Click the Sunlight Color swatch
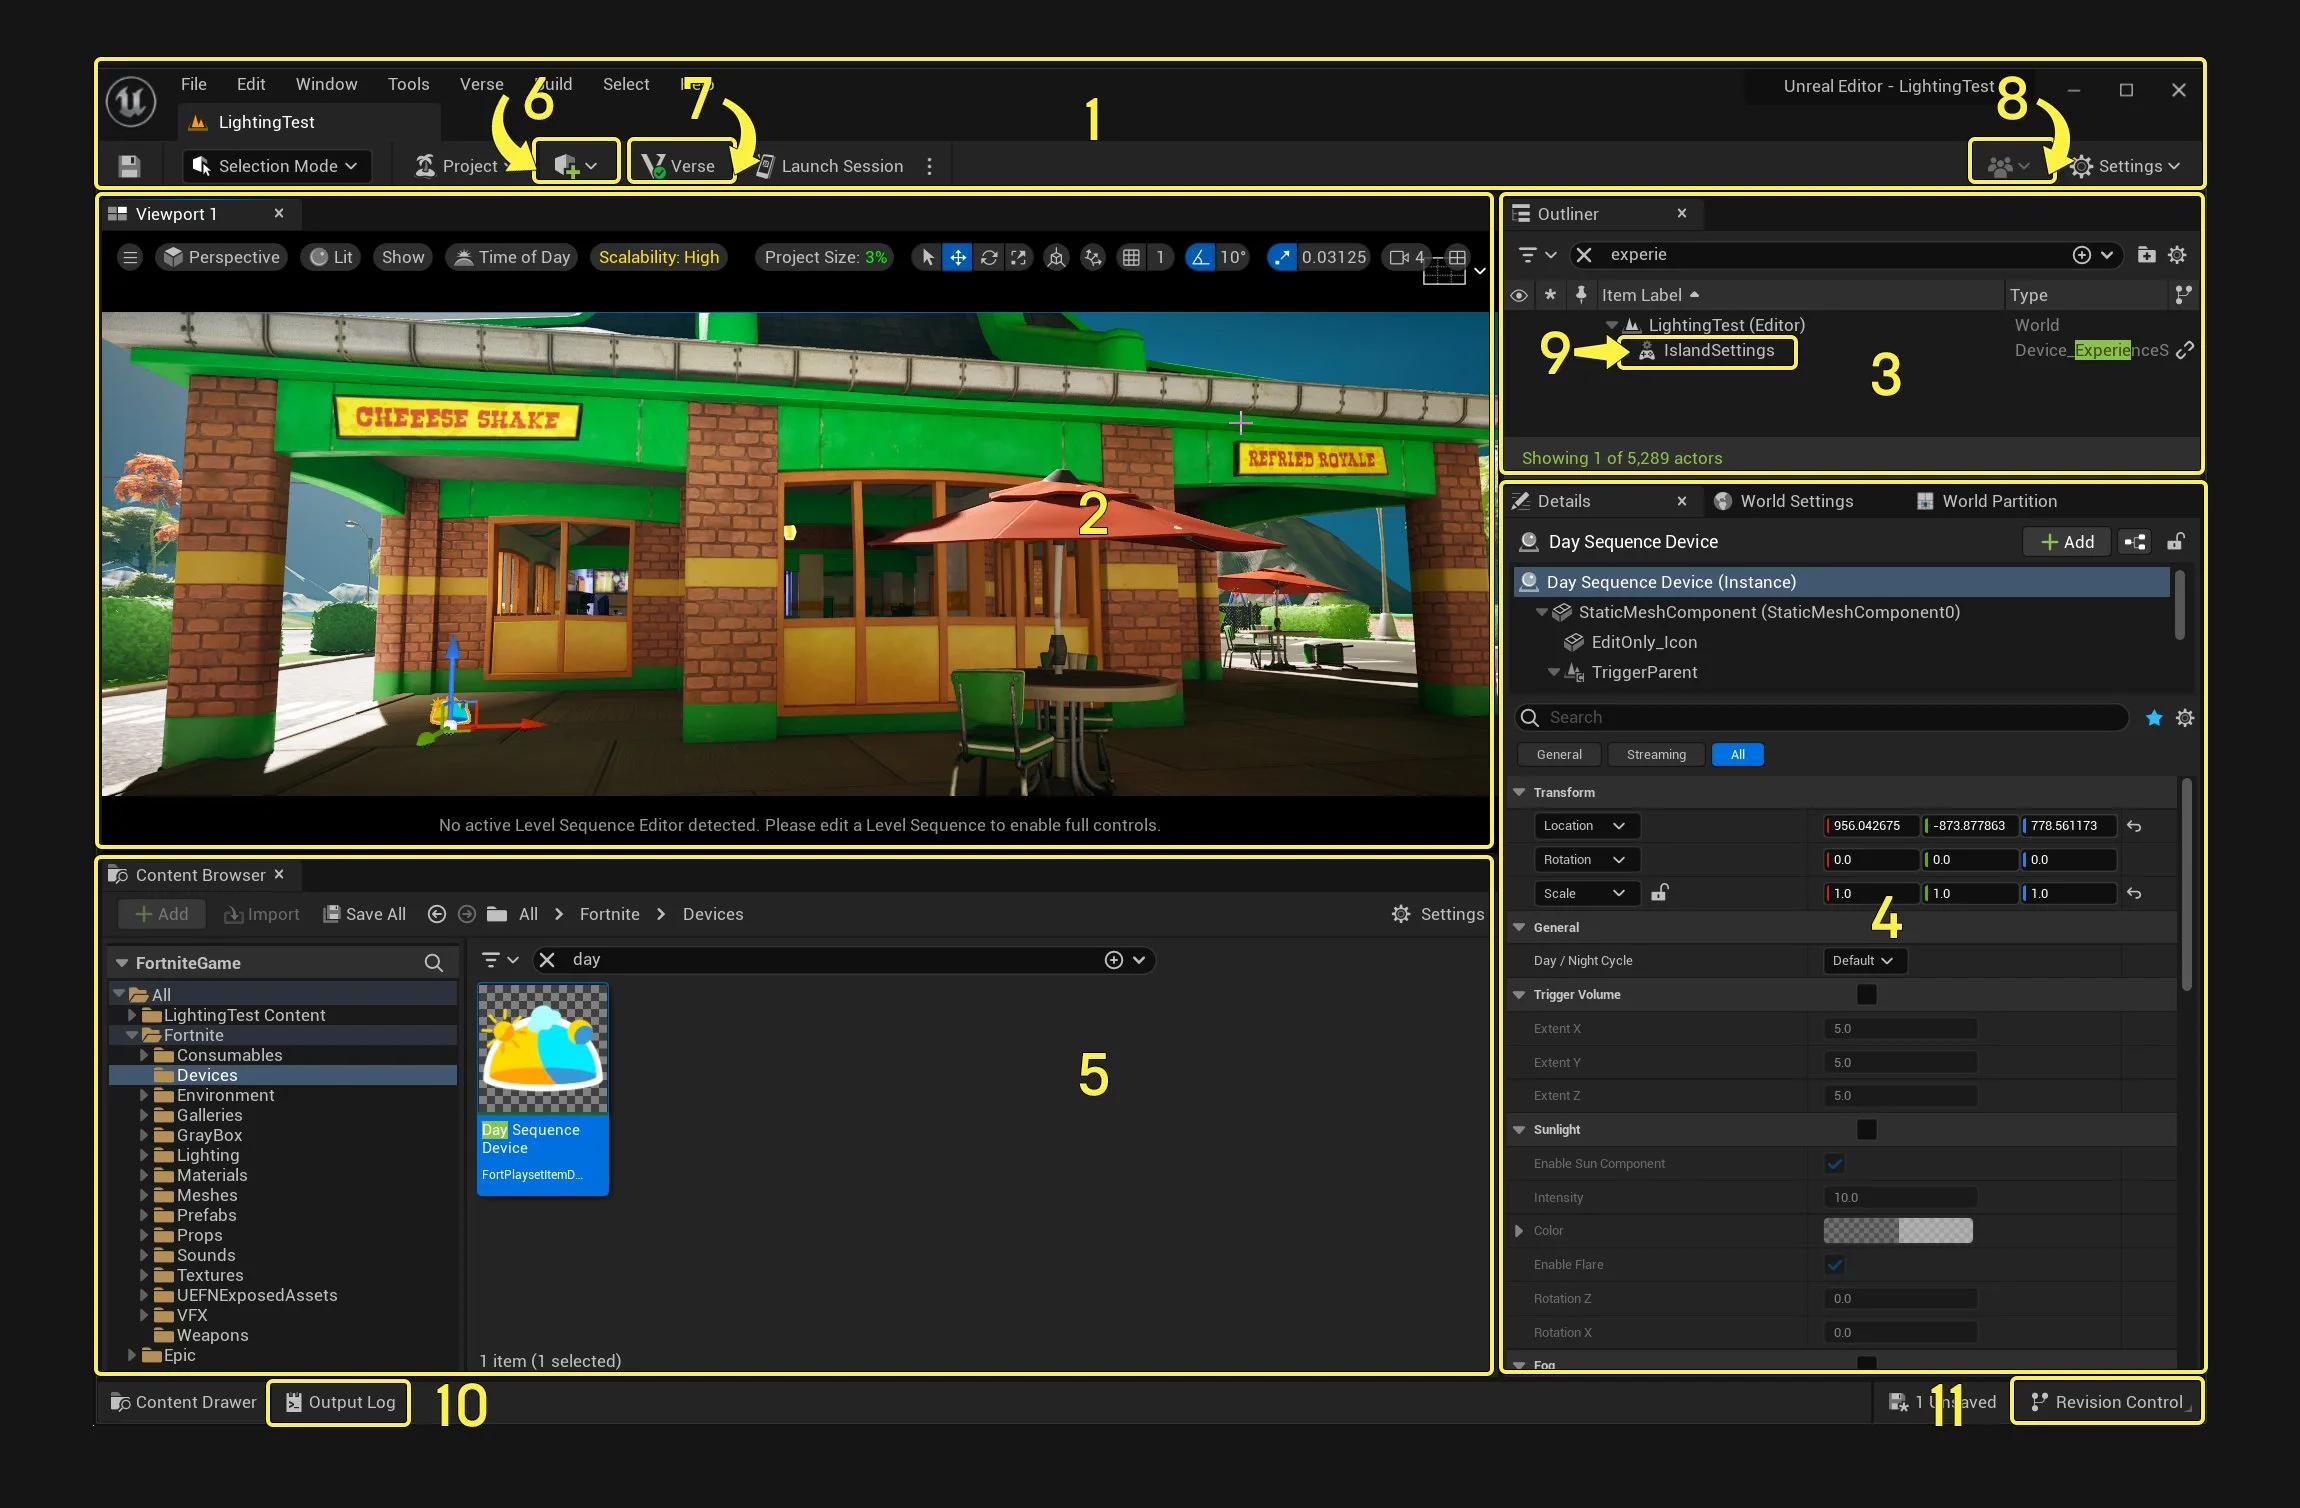Screen dimensions: 2300x1508 point(1897,1231)
